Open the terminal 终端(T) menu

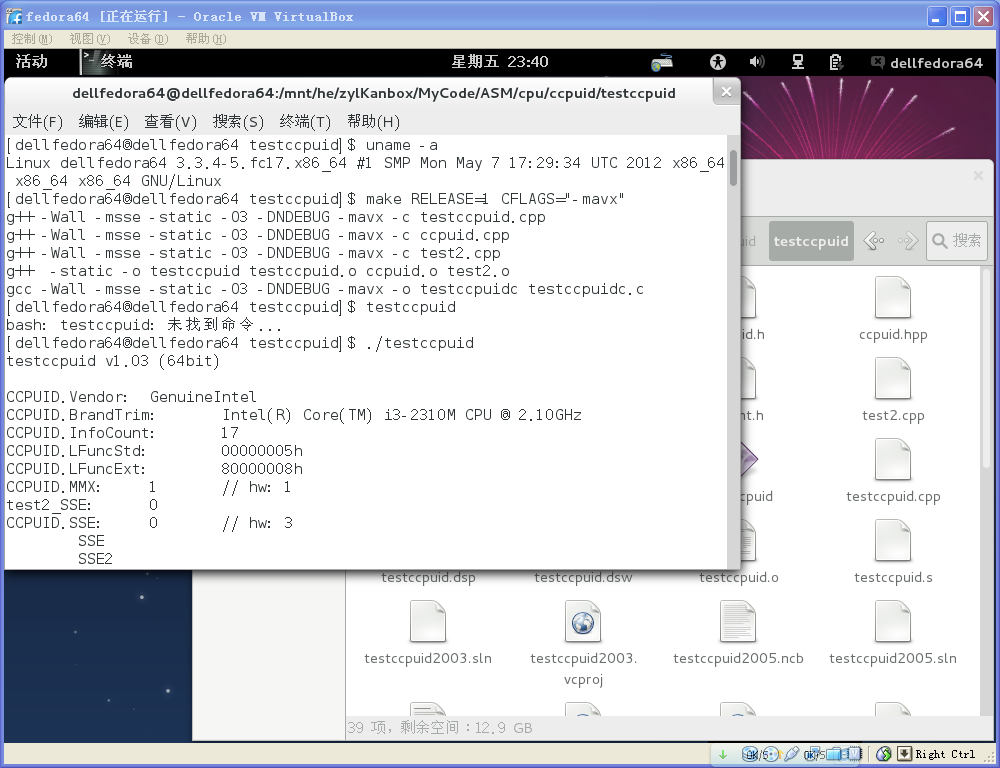[x=305, y=121]
